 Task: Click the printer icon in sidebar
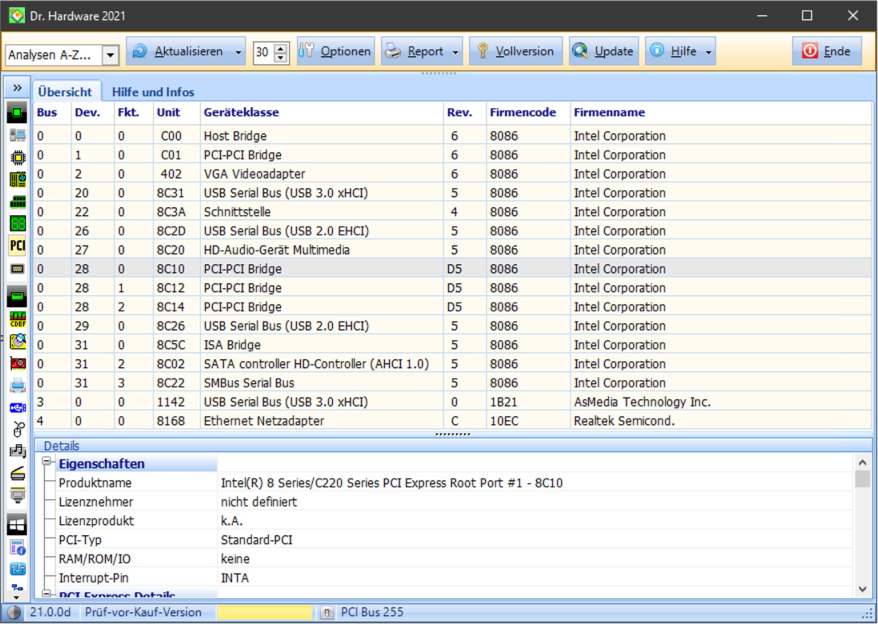pos(17,385)
